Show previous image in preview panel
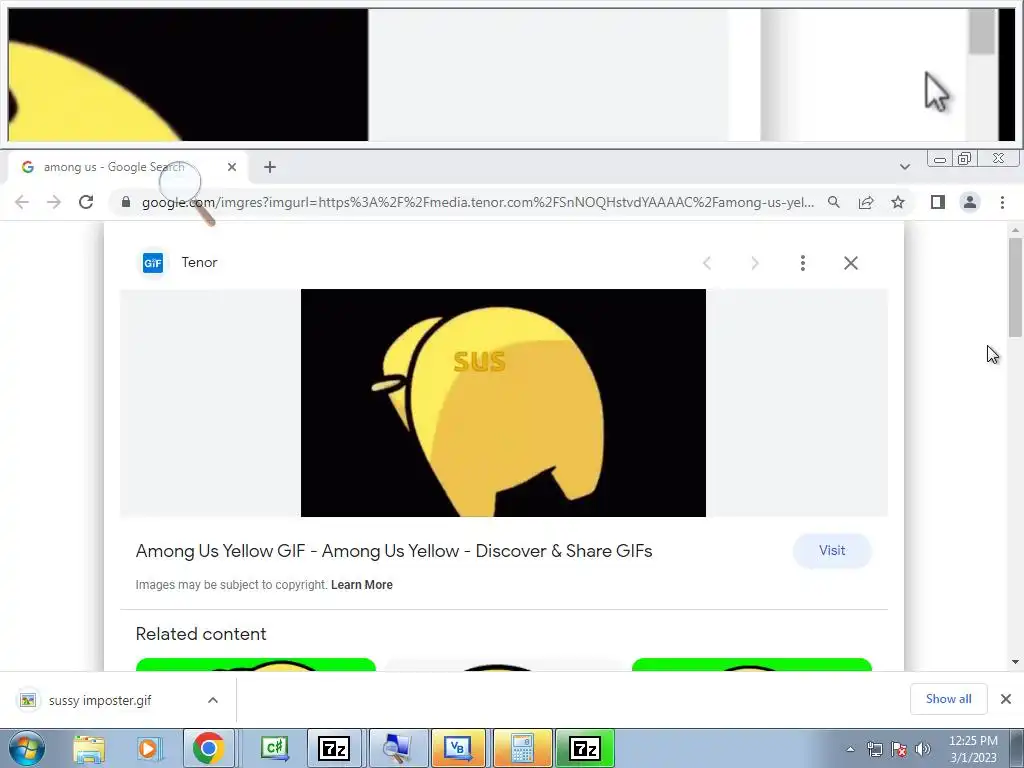 pos(707,263)
